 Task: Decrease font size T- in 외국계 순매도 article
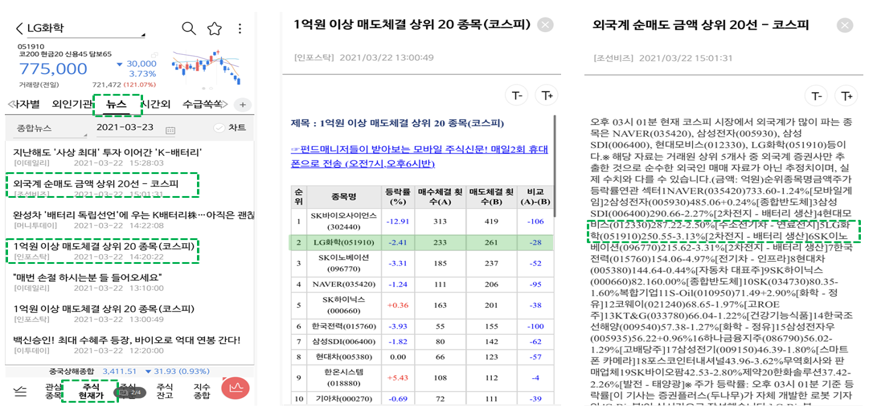coord(817,96)
